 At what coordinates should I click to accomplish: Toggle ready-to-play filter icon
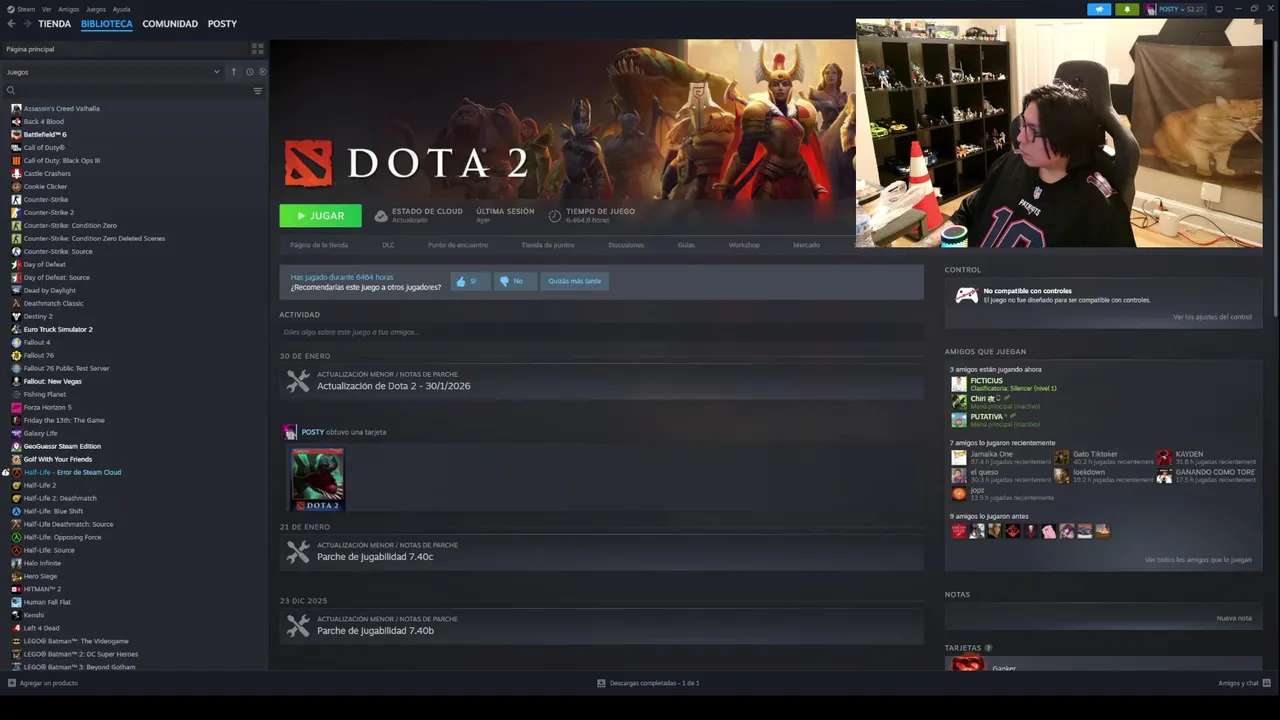coord(262,72)
